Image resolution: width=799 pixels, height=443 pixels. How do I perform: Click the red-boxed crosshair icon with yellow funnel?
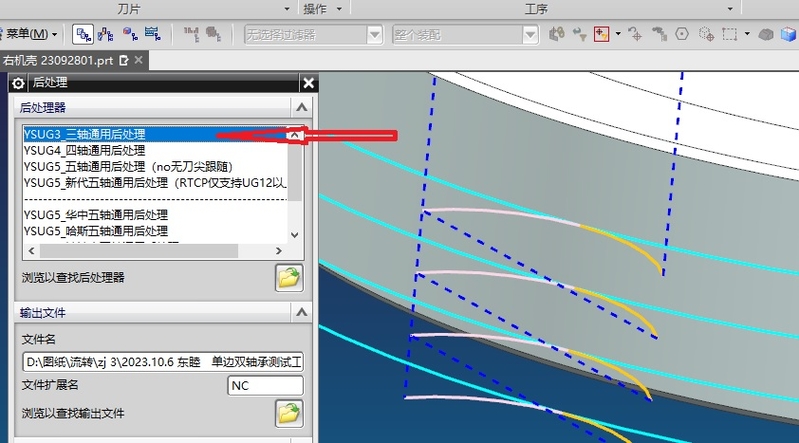601,34
